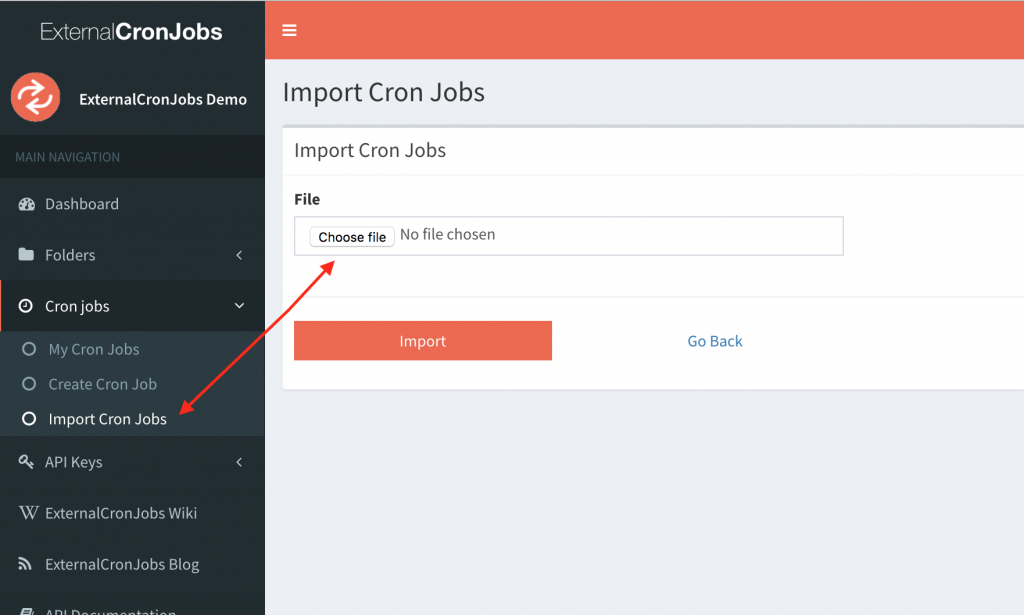Click the API Keys key icon
This screenshot has width=1024, height=615.
pyautogui.click(x=26, y=462)
